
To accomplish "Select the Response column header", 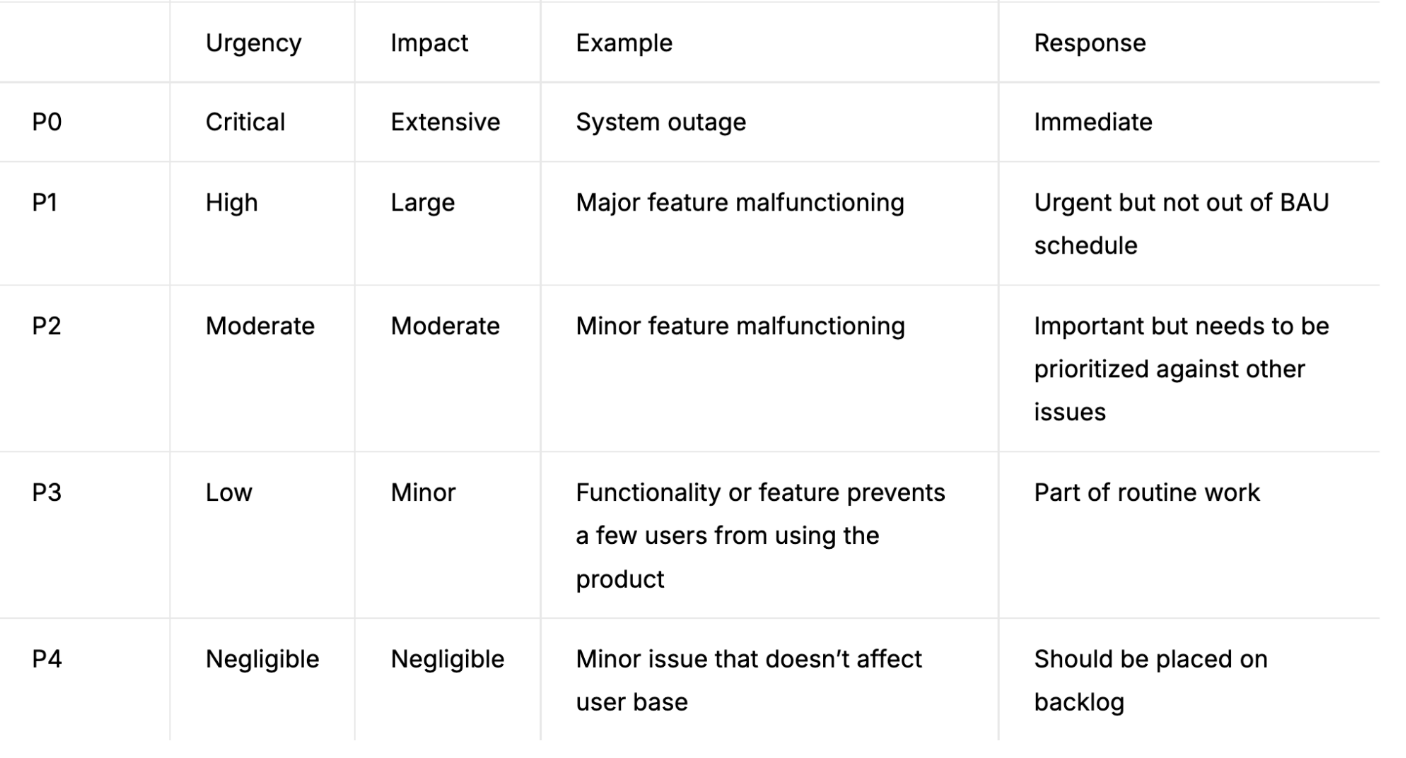I will point(1089,44).
